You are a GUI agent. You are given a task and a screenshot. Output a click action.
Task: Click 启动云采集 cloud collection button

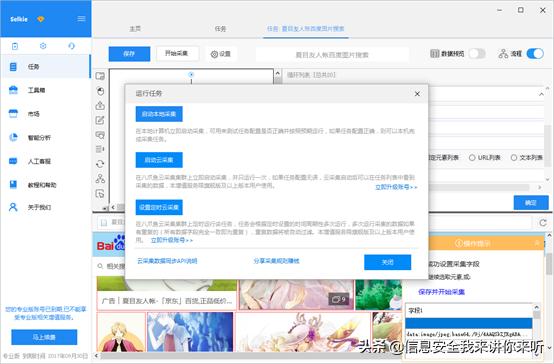tap(159, 160)
